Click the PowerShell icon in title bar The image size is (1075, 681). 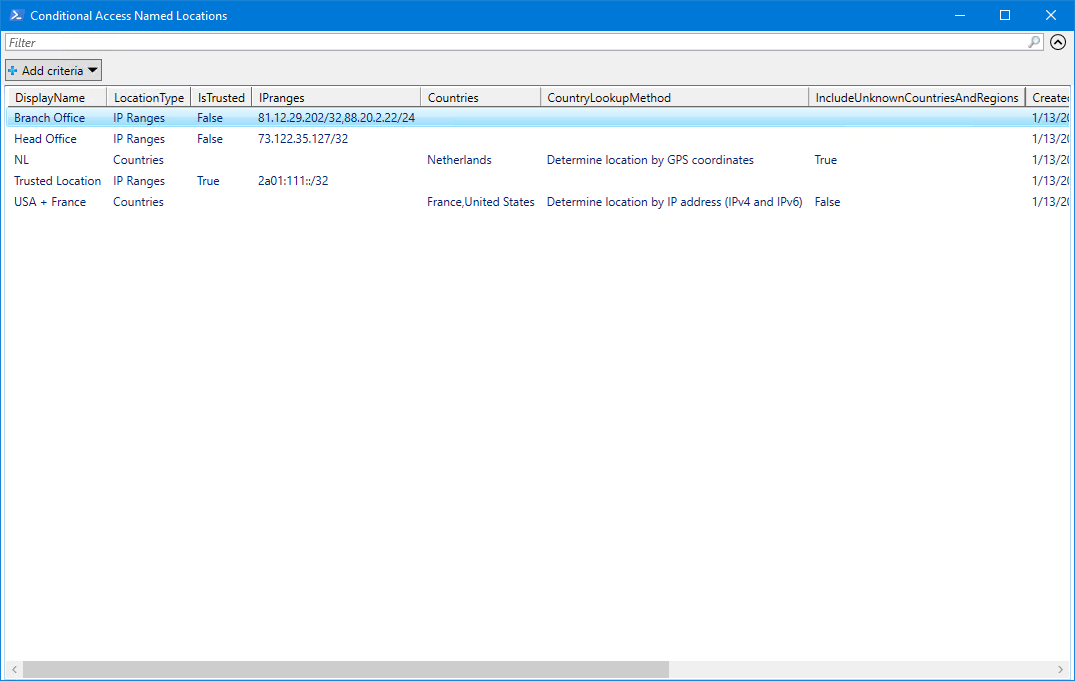(17, 15)
